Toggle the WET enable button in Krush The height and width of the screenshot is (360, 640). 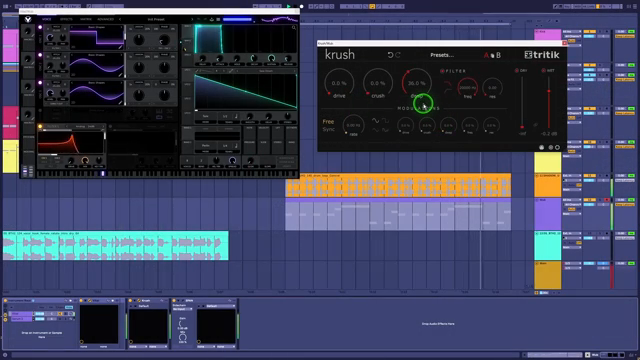point(543,71)
